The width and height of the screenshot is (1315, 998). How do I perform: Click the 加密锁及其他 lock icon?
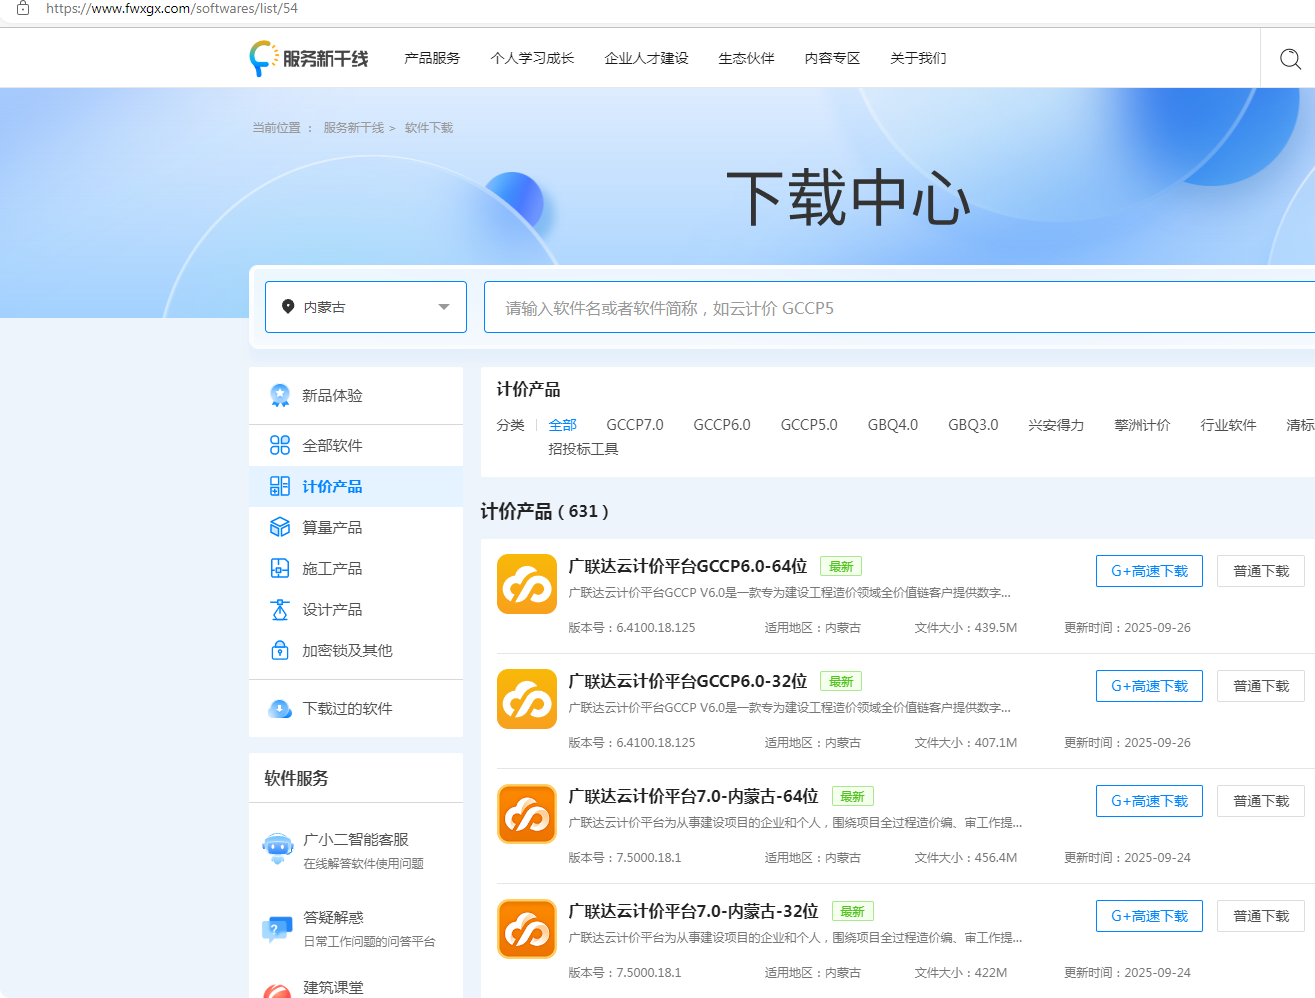(280, 650)
